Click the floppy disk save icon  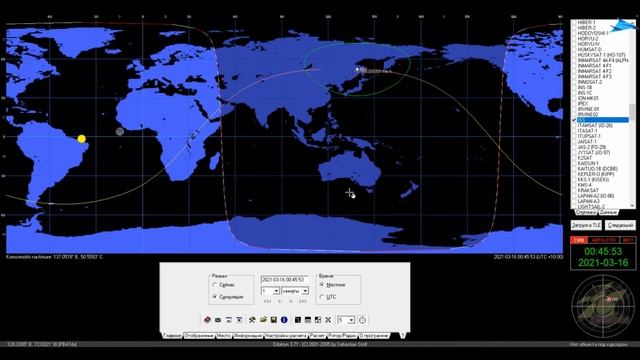pyautogui.click(x=273, y=320)
